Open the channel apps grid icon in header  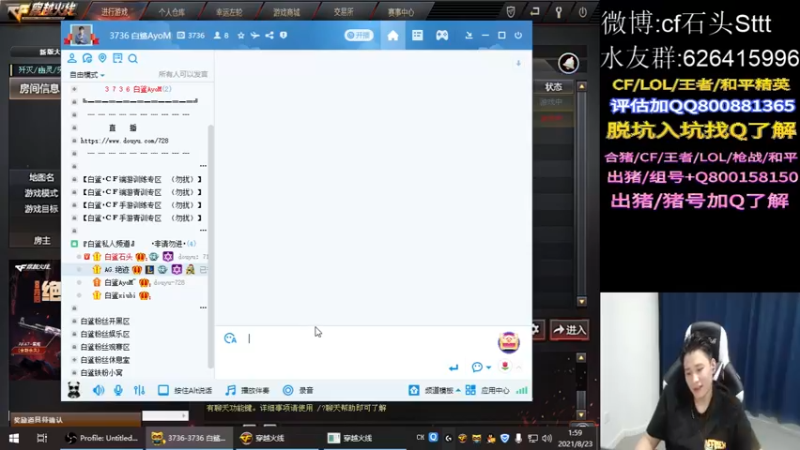pos(417,35)
